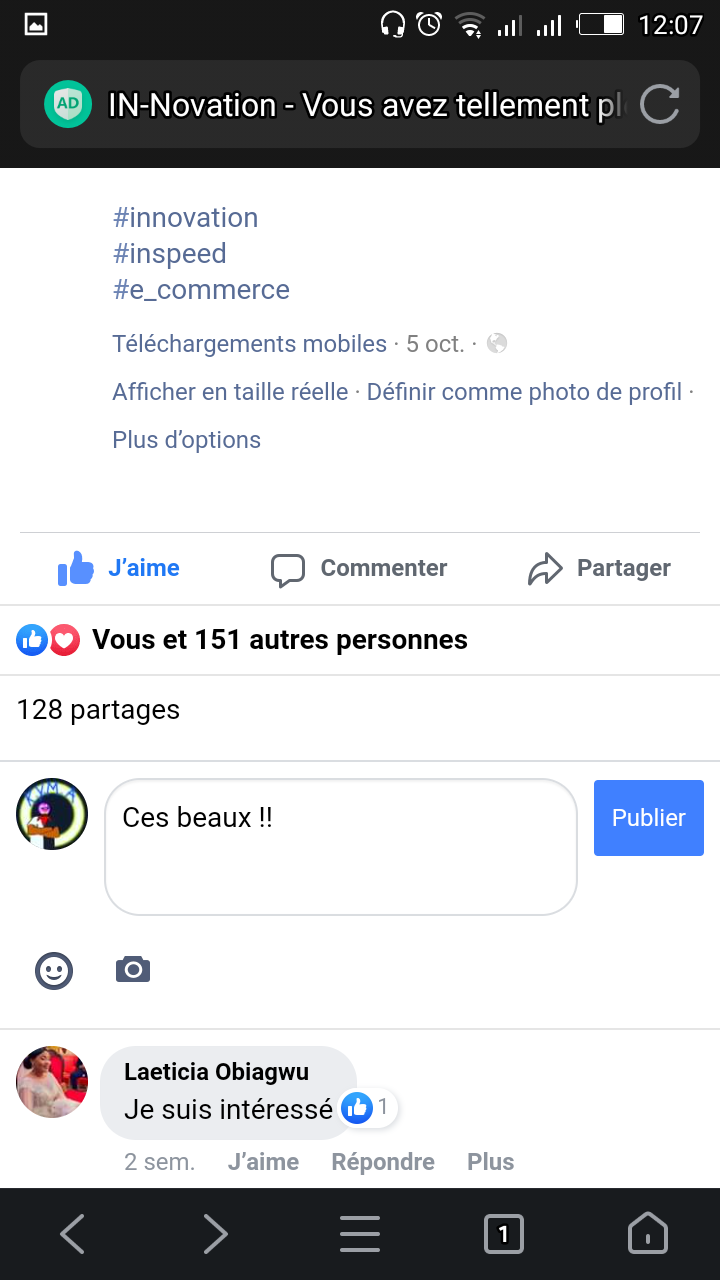This screenshot has height=1280, width=720.
Task: Go to browser home page
Action: coord(647,1234)
